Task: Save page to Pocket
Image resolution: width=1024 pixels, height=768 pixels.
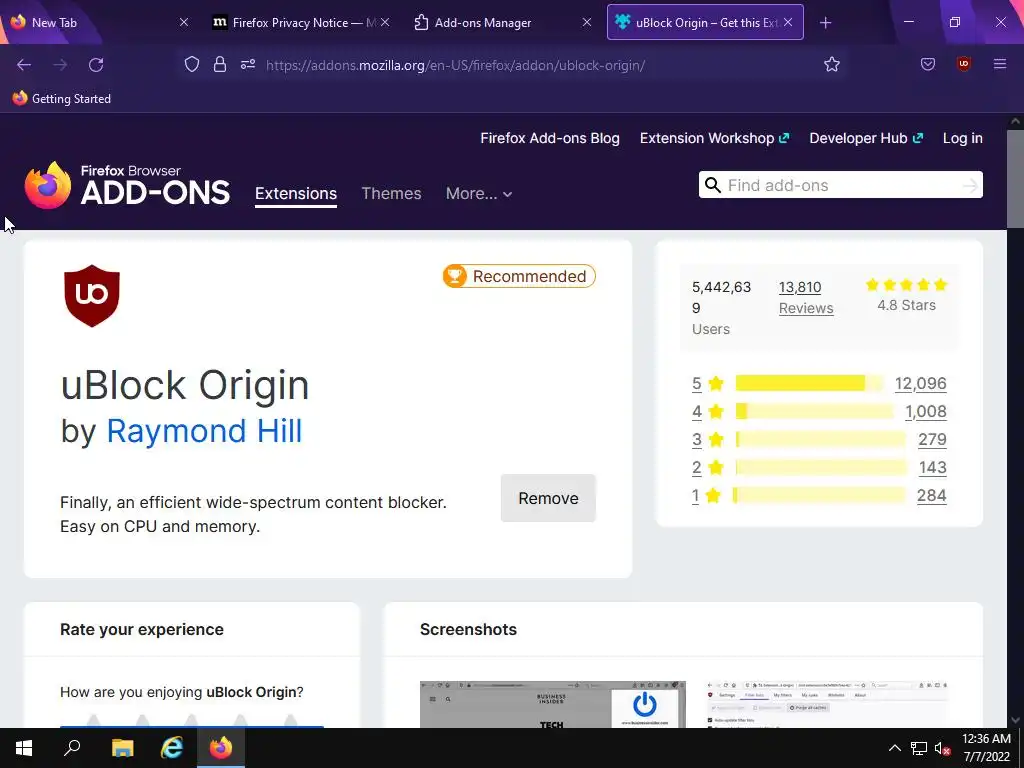Action: pos(928,64)
